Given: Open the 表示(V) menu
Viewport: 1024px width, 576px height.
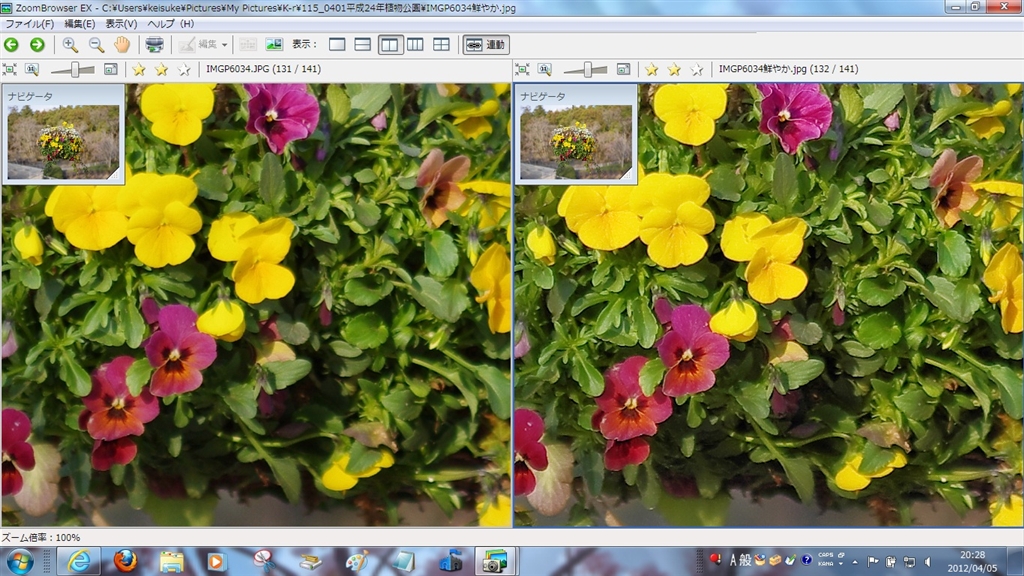Looking at the screenshot, I should tap(121, 23).
